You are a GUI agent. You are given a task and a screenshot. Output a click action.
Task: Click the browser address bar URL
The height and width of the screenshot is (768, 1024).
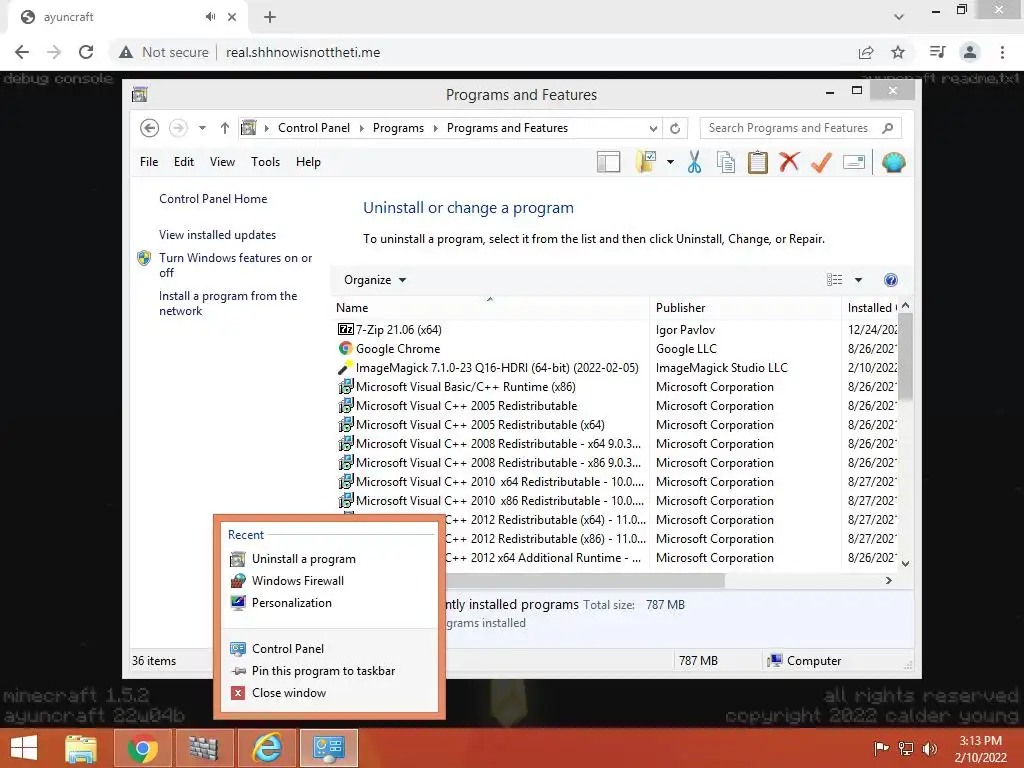[x=303, y=52]
